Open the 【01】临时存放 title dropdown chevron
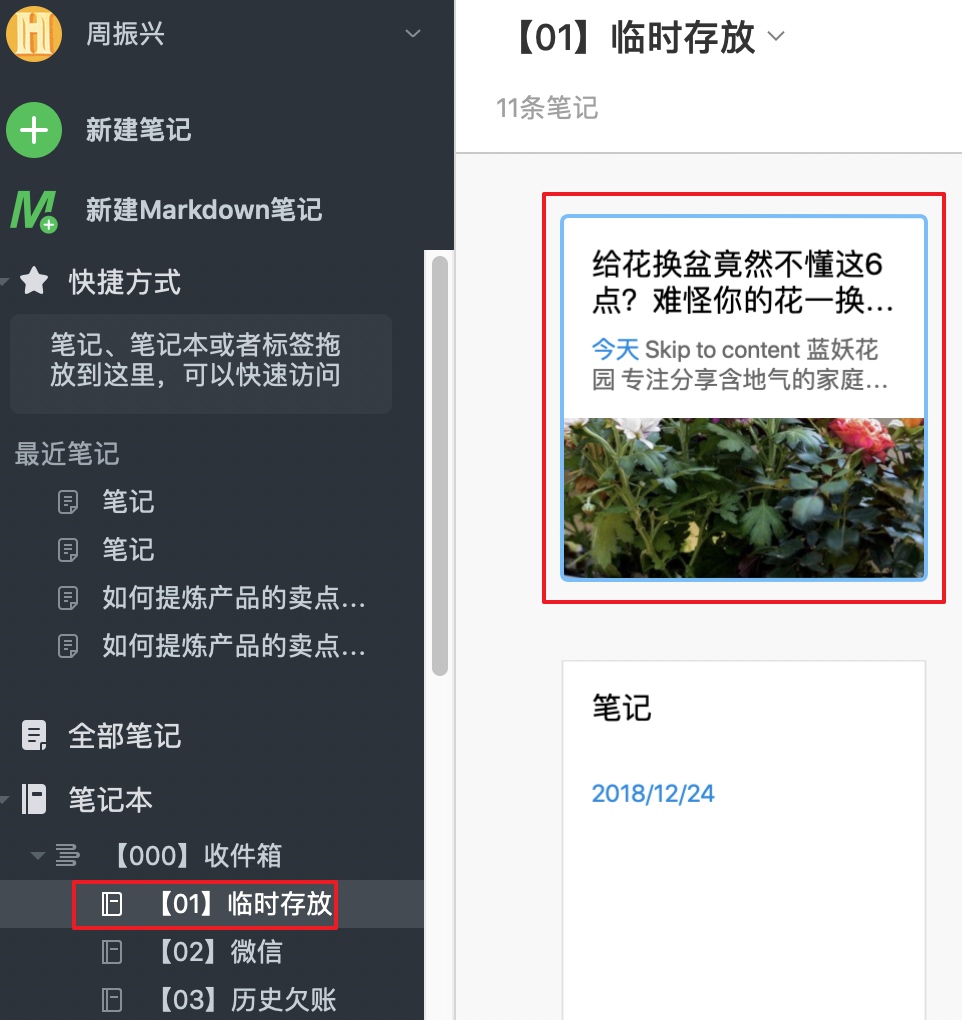962x1020 pixels. point(776,36)
